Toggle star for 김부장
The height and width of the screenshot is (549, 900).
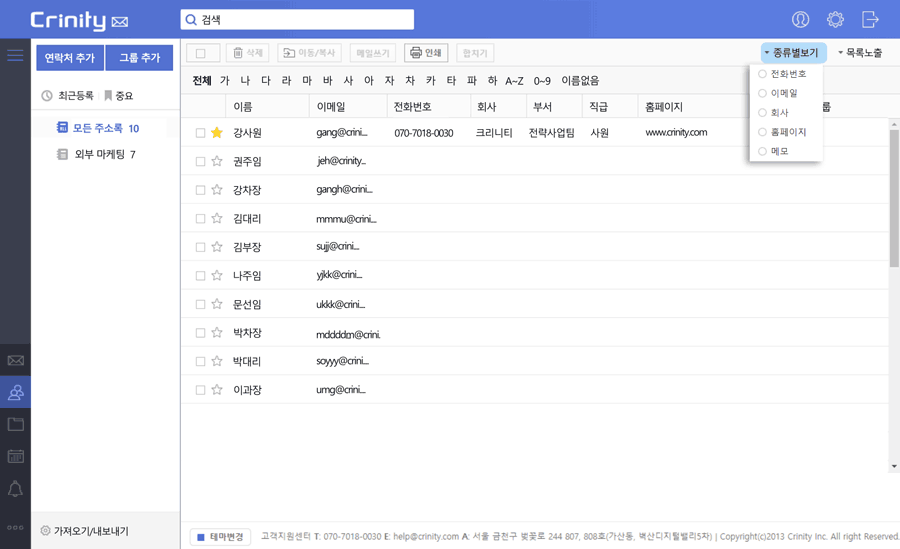216,247
